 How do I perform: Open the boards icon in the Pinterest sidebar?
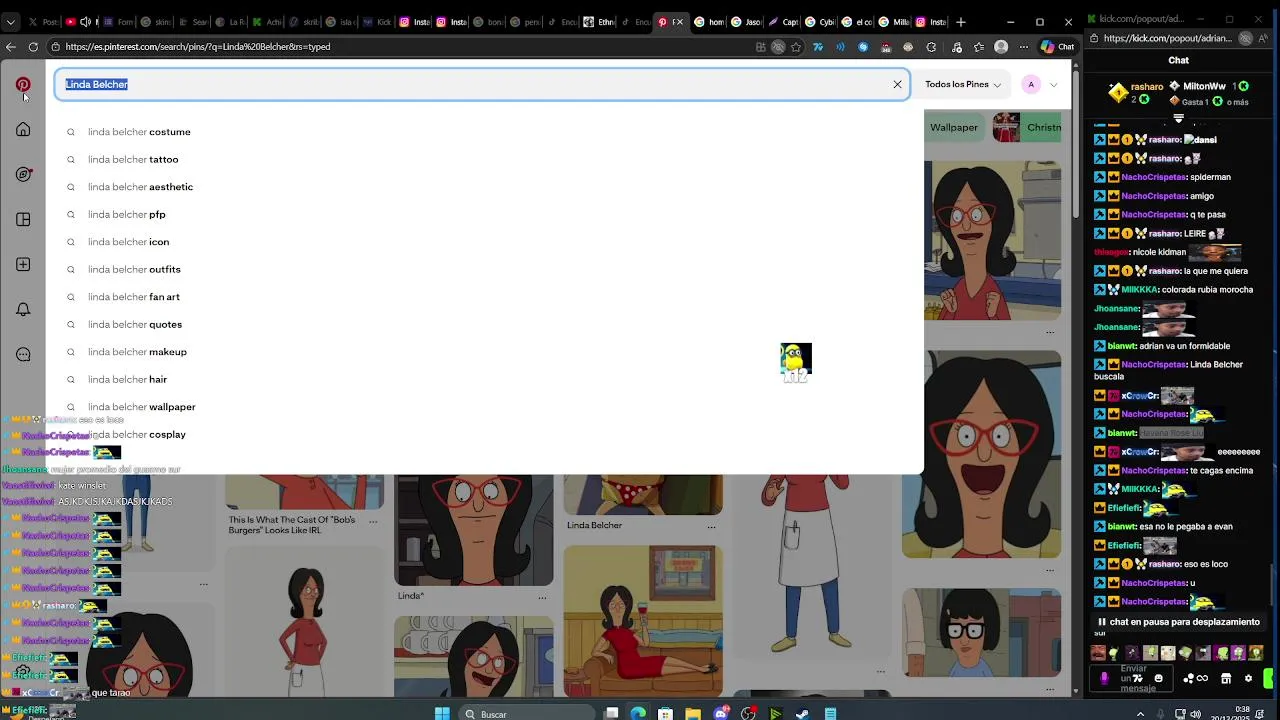tap(23, 220)
